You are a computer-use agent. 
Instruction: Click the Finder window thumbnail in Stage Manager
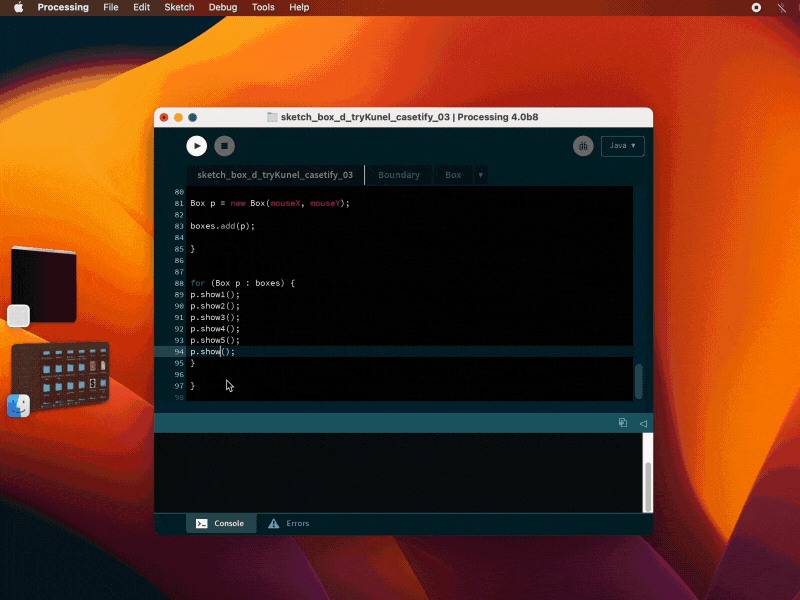(x=60, y=373)
